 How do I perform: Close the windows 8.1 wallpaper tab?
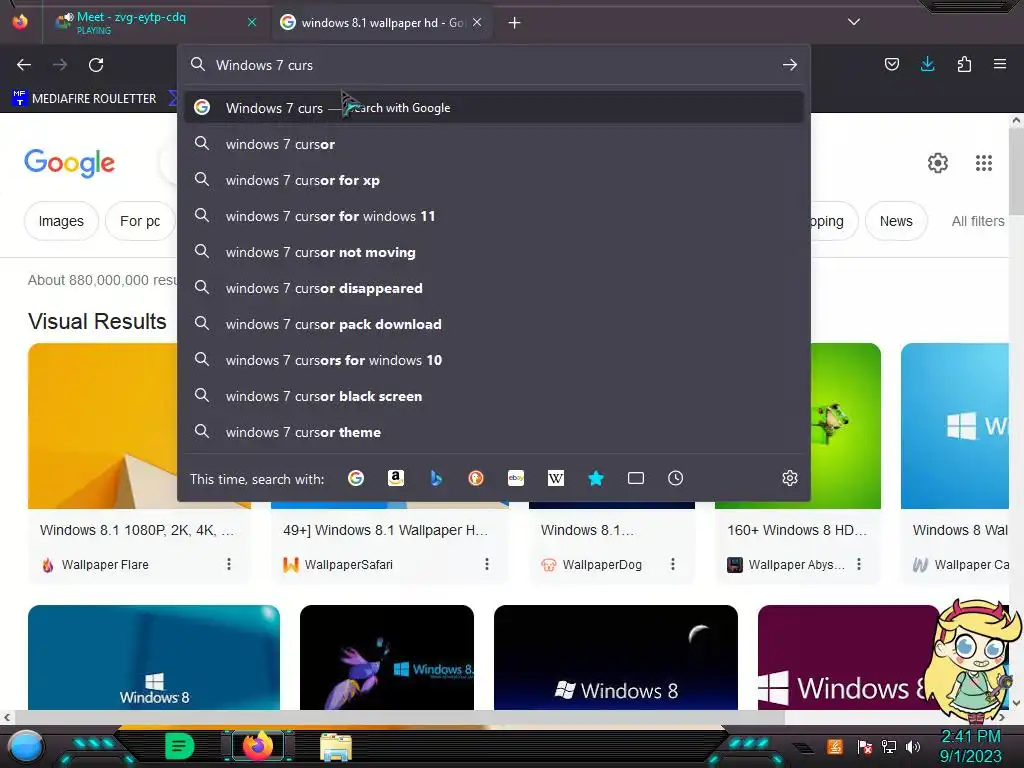(x=477, y=23)
